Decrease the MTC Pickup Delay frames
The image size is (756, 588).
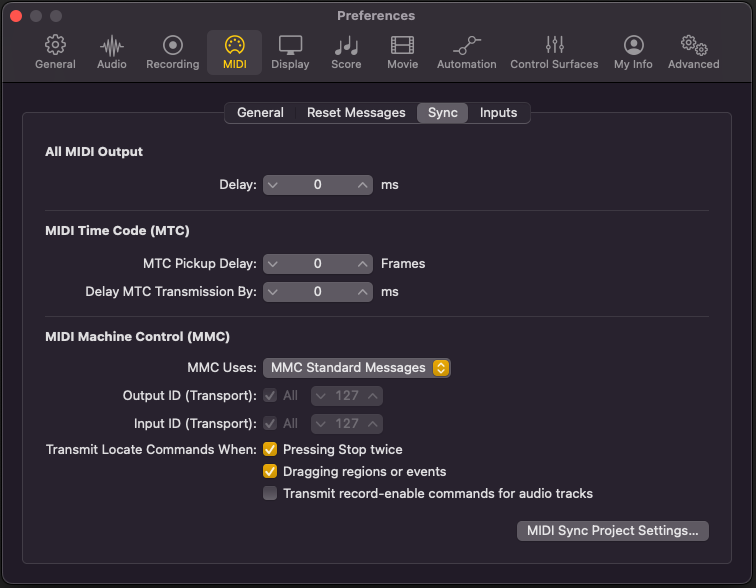click(273, 264)
